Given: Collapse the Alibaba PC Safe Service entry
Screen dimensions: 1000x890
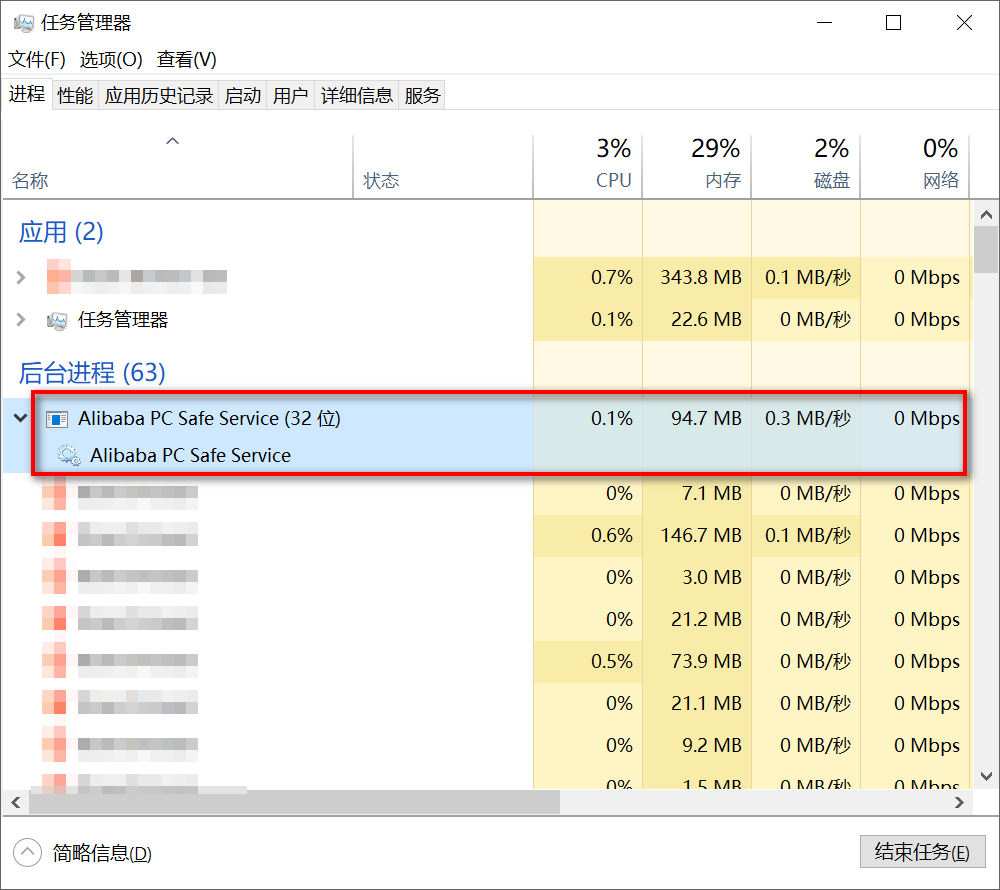Looking at the screenshot, I should pyautogui.click(x=20, y=418).
